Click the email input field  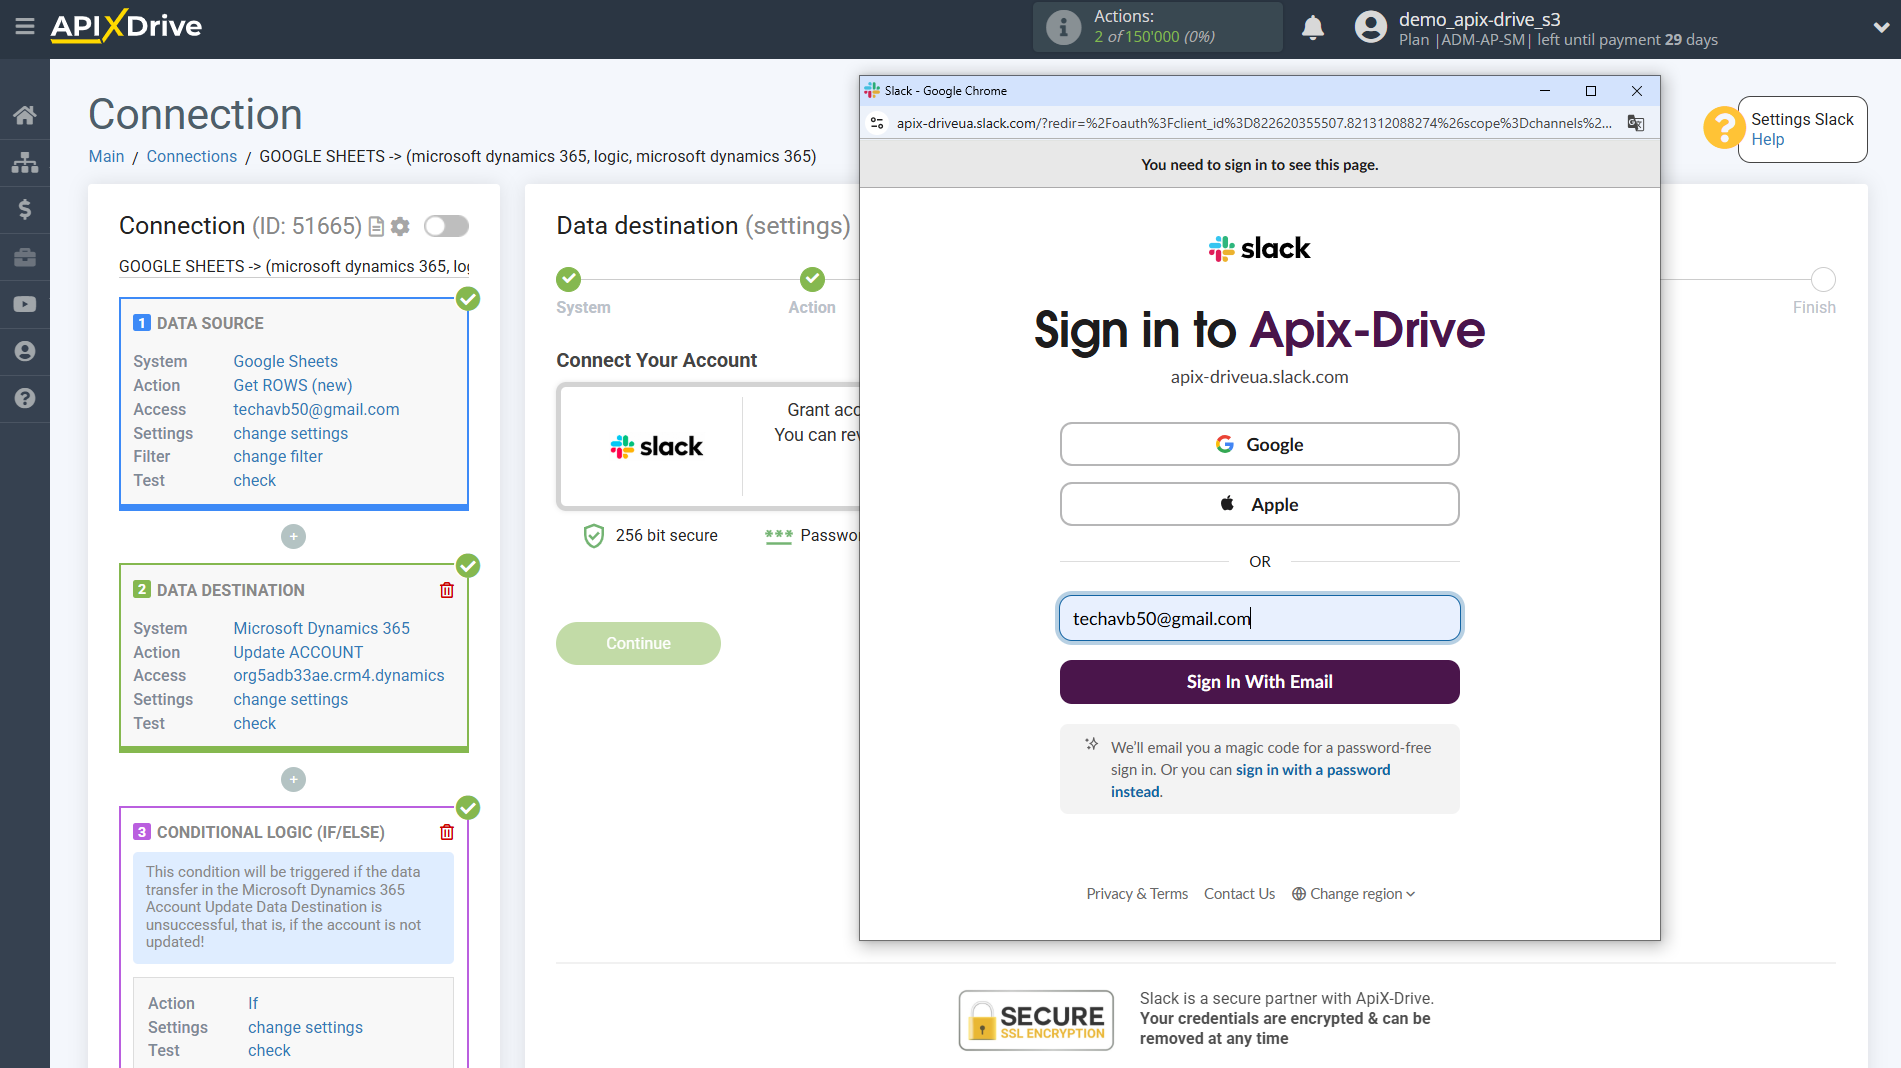tap(1259, 618)
